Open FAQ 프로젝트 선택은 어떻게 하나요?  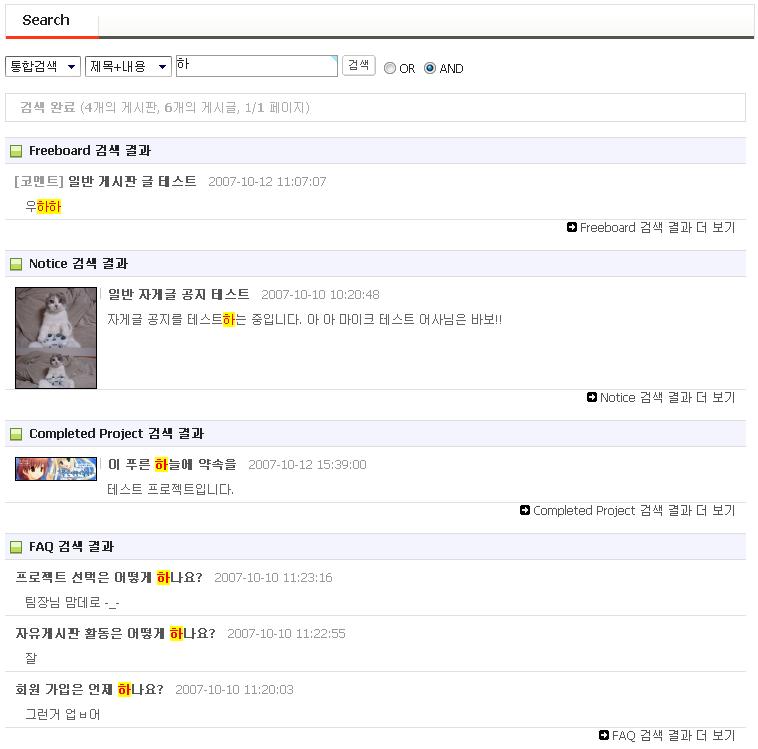coord(109,577)
